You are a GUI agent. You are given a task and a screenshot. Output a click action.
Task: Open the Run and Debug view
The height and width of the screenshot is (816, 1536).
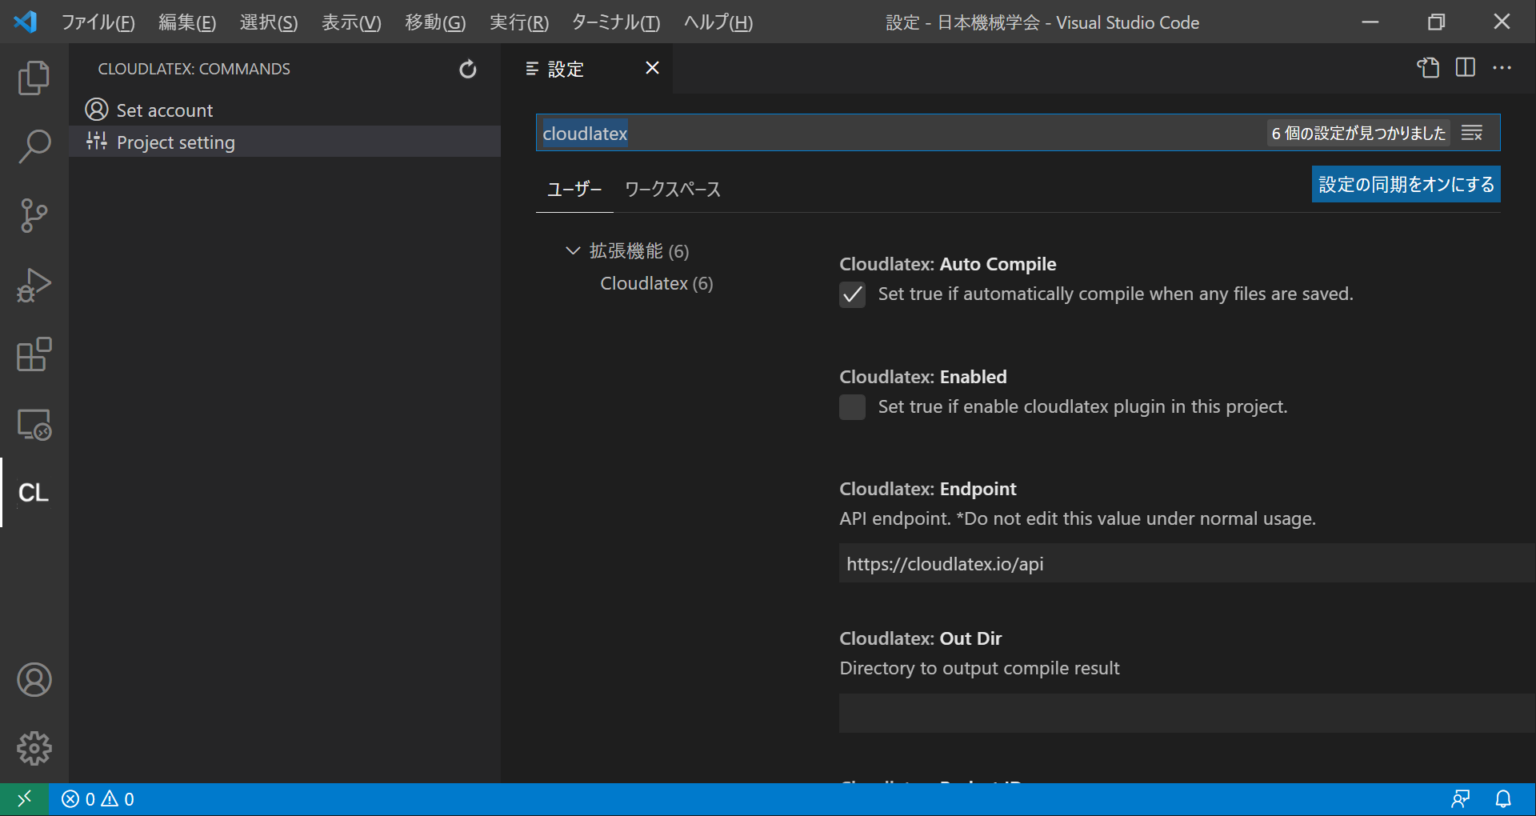pos(34,285)
